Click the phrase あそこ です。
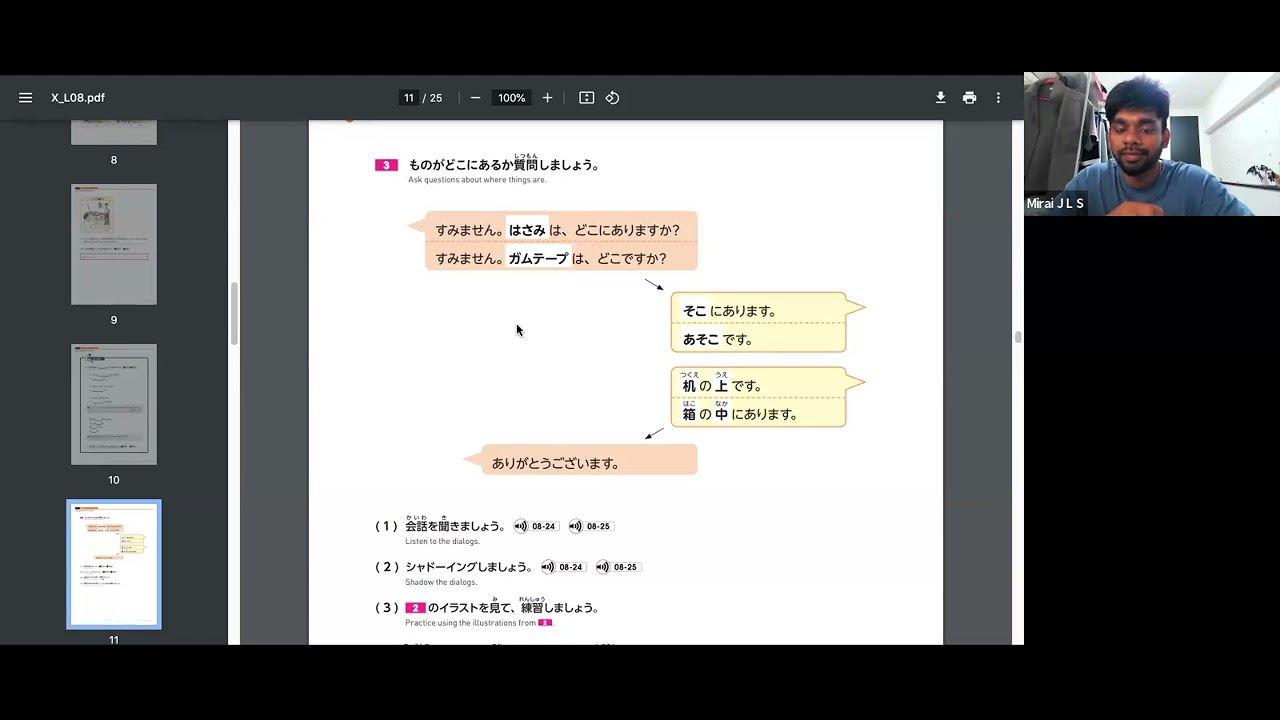Image resolution: width=1280 pixels, height=720 pixels. (x=717, y=339)
